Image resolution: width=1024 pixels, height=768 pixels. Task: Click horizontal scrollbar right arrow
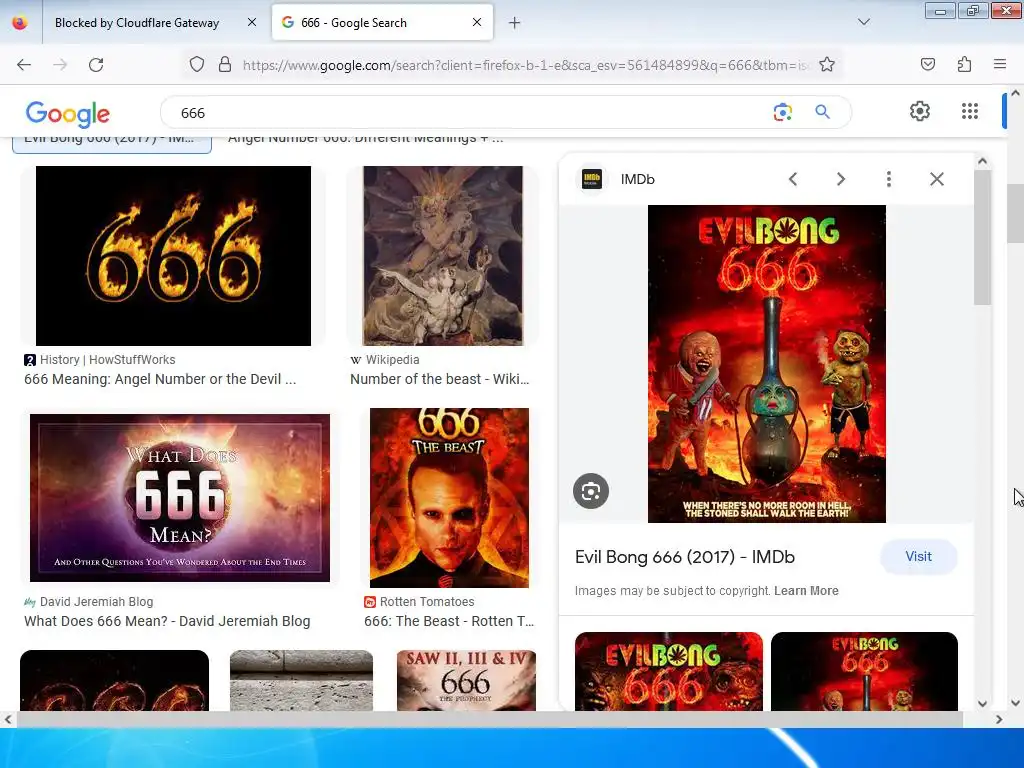coord(999,719)
